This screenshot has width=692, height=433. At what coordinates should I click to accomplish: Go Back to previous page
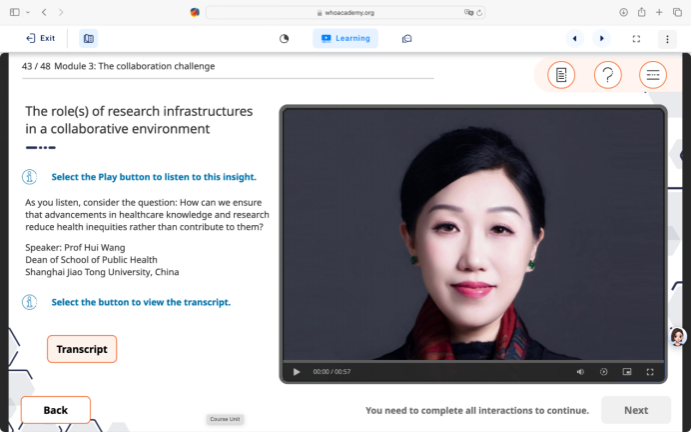click(56, 410)
